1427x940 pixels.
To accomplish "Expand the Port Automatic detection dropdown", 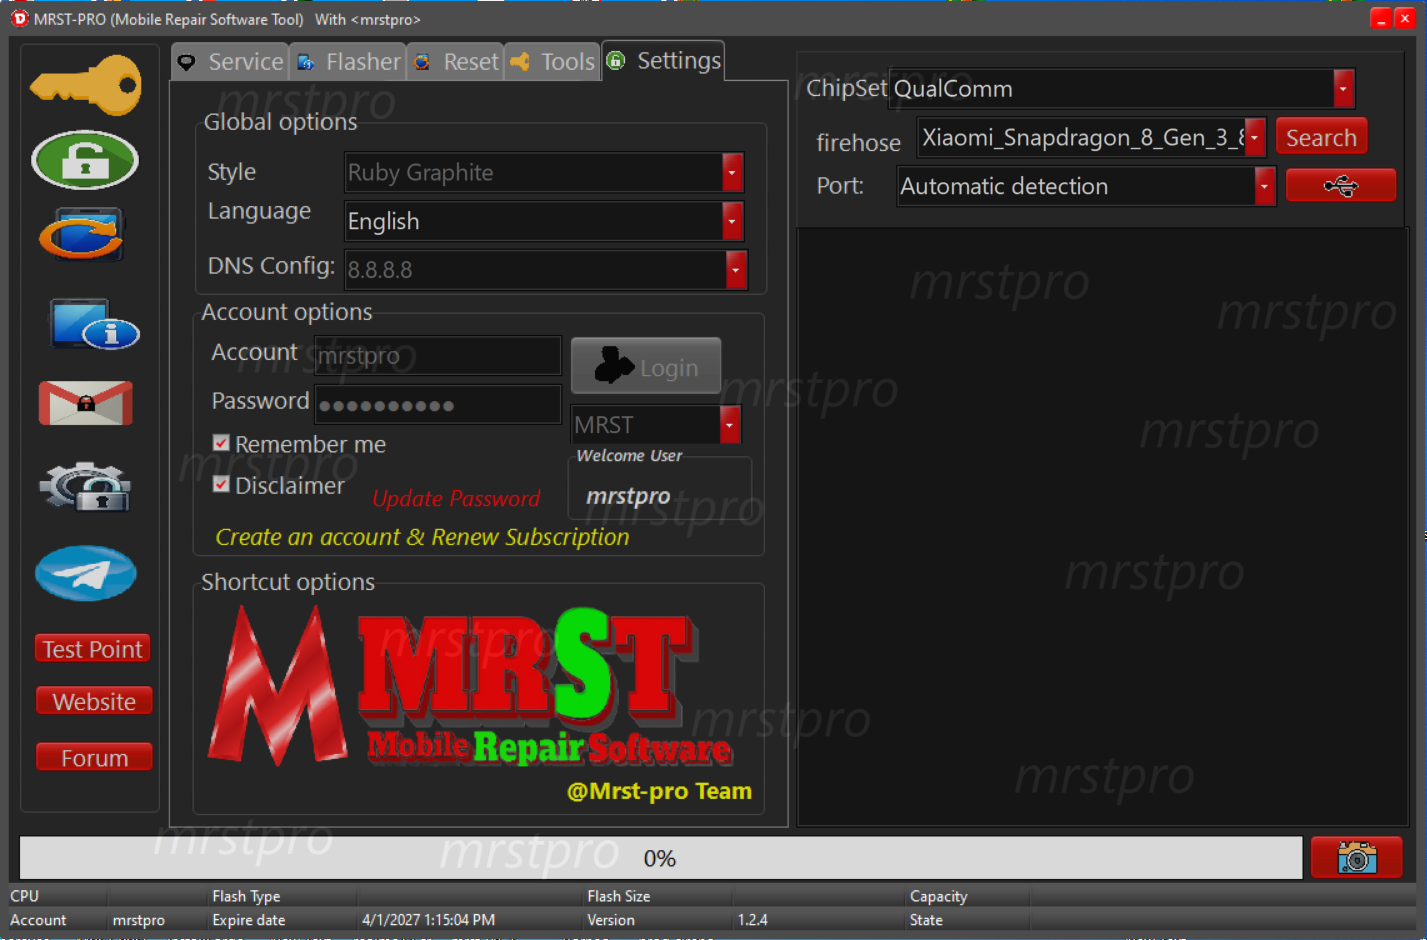I will (x=1265, y=186).
